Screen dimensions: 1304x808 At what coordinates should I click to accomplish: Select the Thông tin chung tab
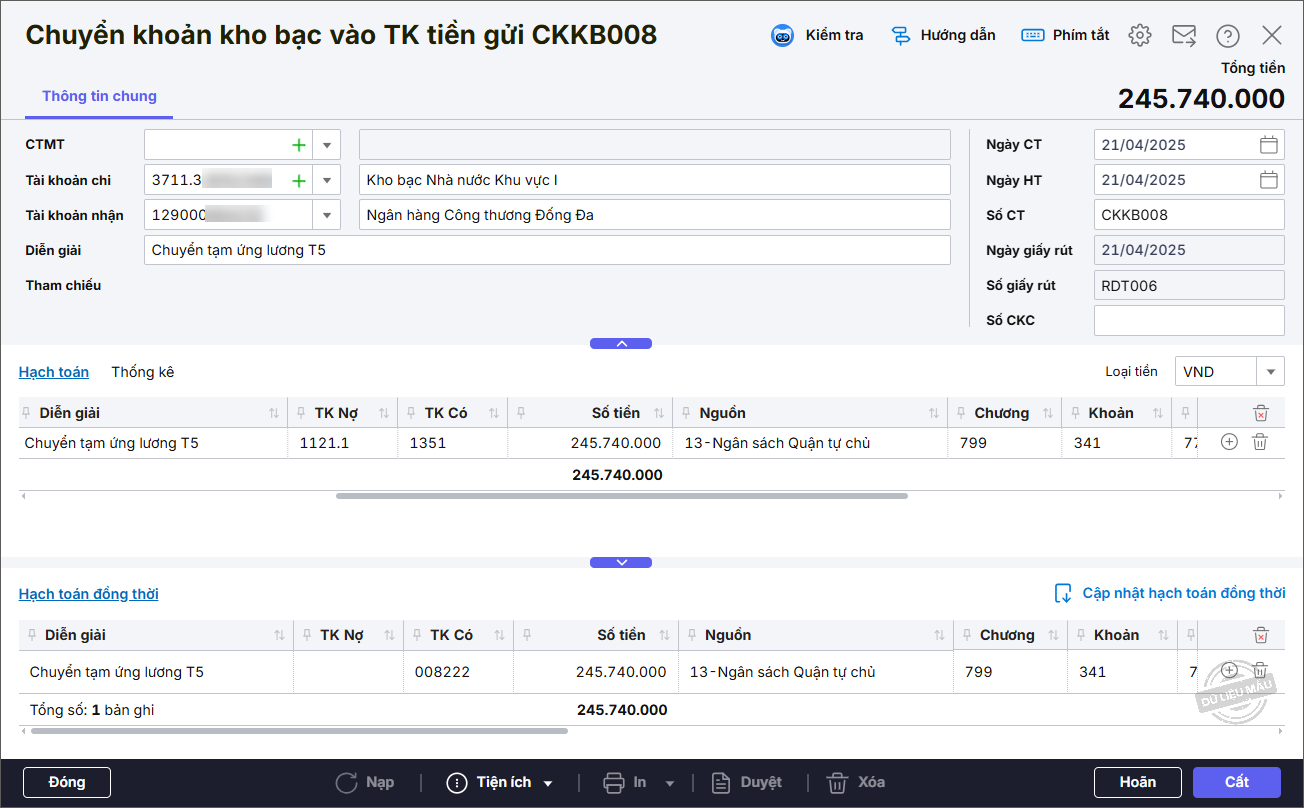pos(99,97)
